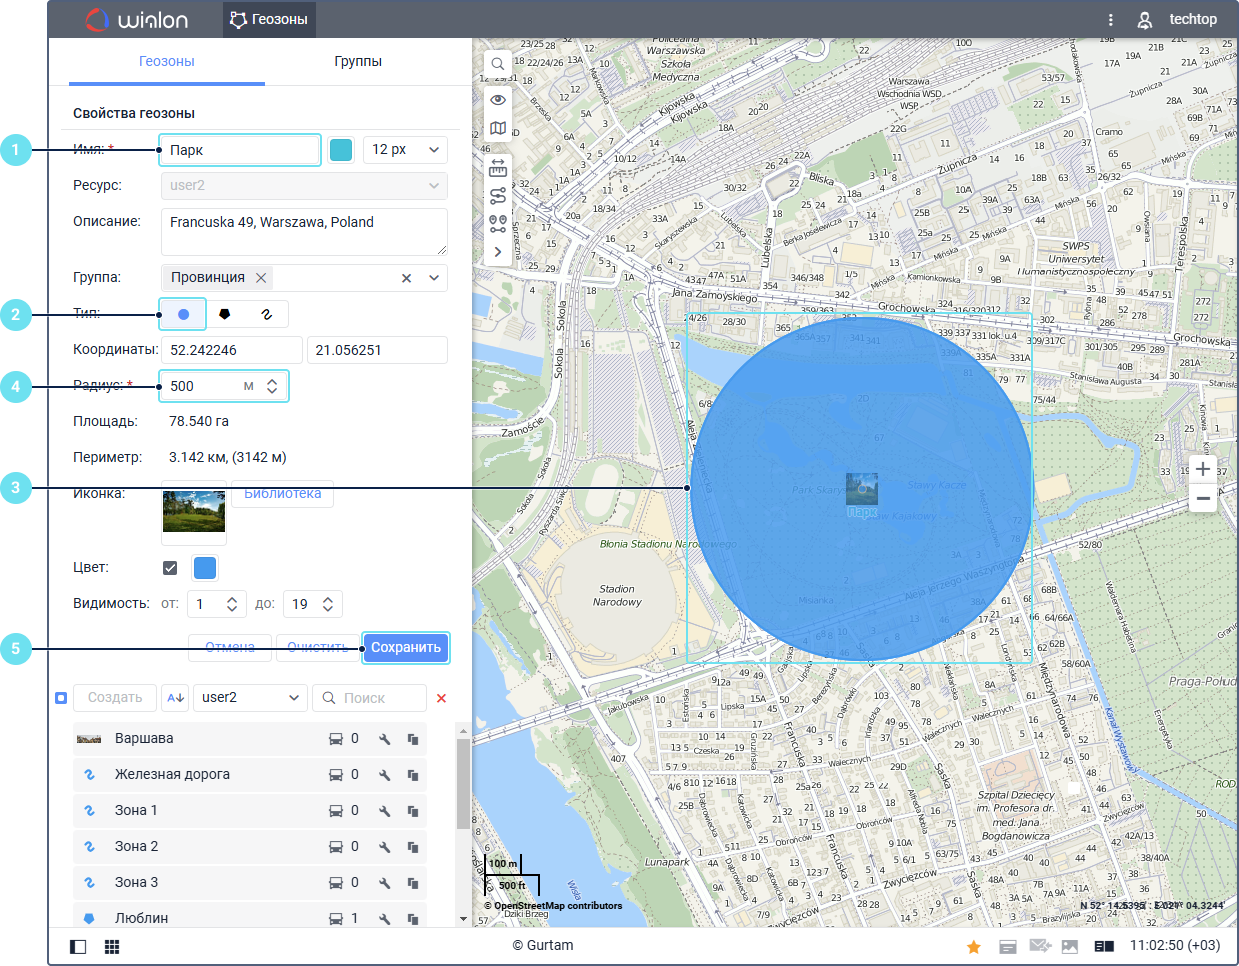The height and width of the screenshot is (966, 1239).
Task: Open the Геозоны top menu item
Action: (268, 19)
